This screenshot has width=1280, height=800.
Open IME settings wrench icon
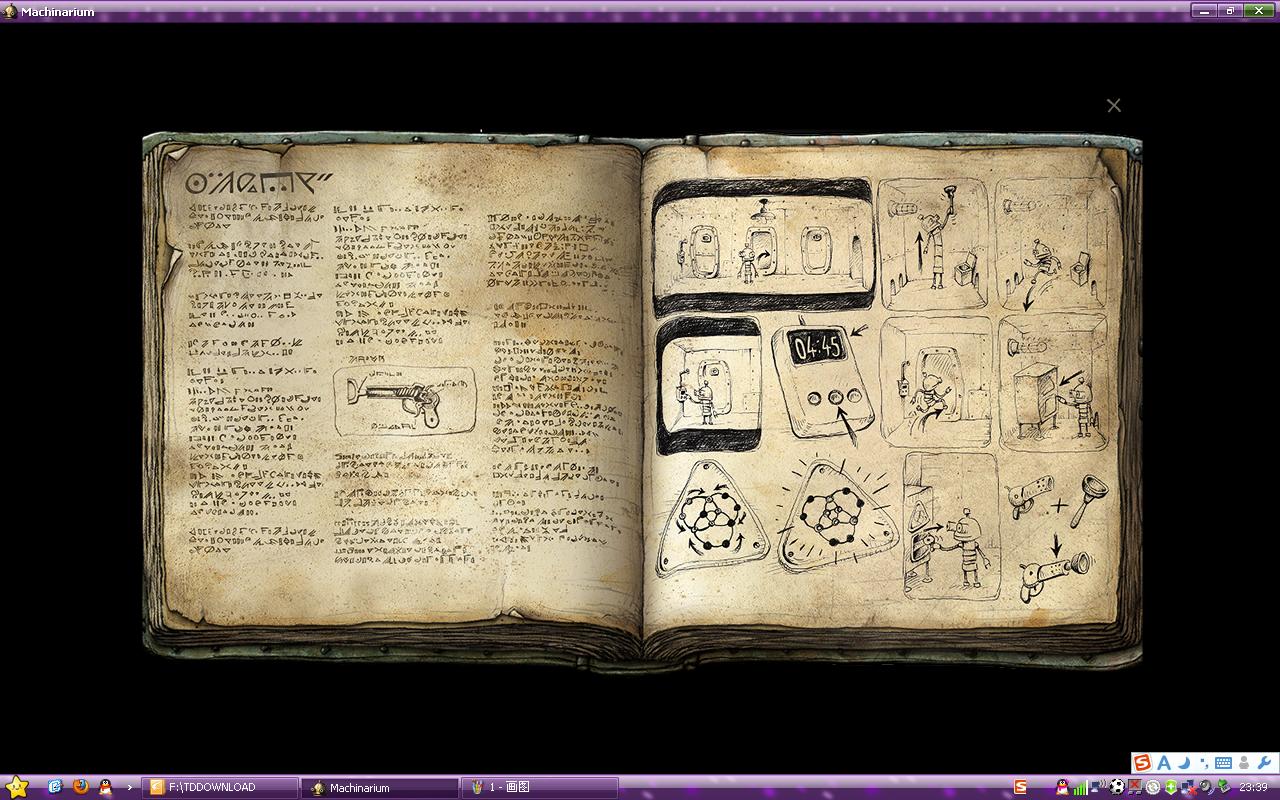[x=1264, y=763]
